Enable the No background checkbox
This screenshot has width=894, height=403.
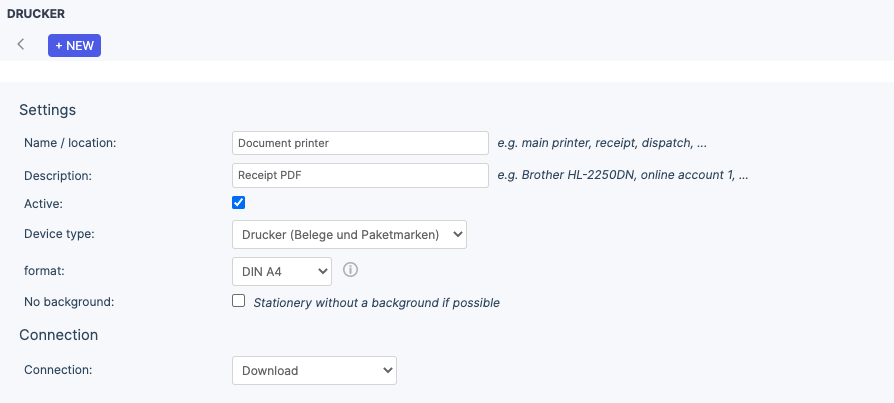[x=238, y=301]
